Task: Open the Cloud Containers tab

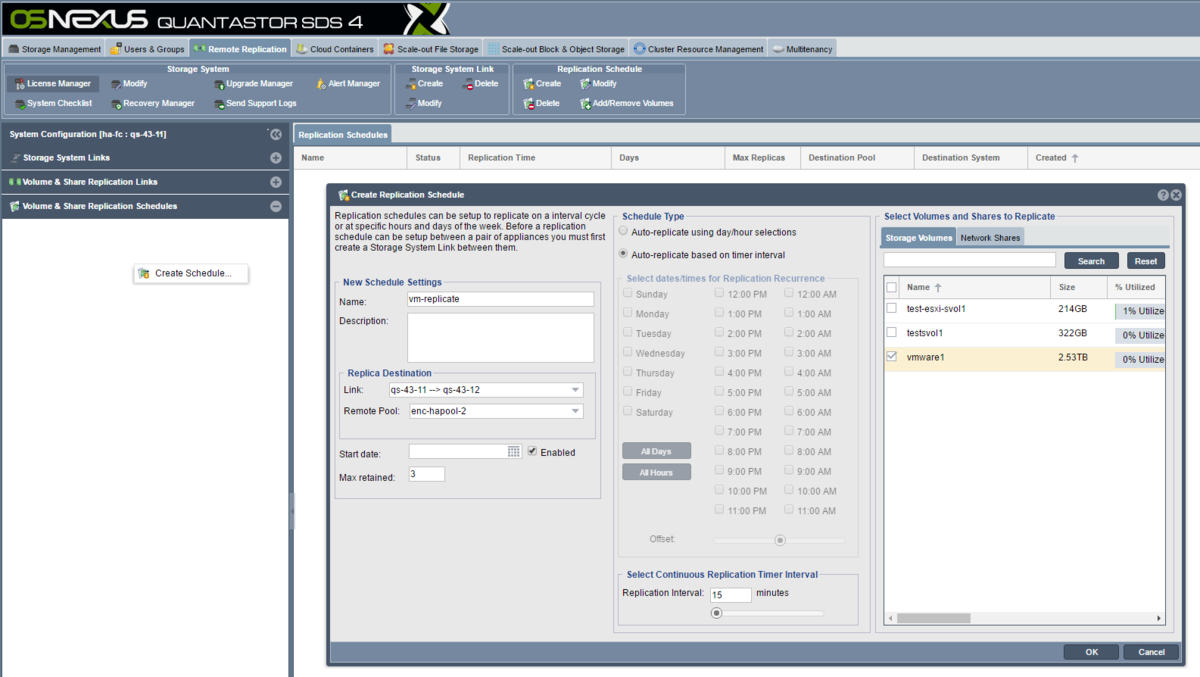Action: point(335,49)
